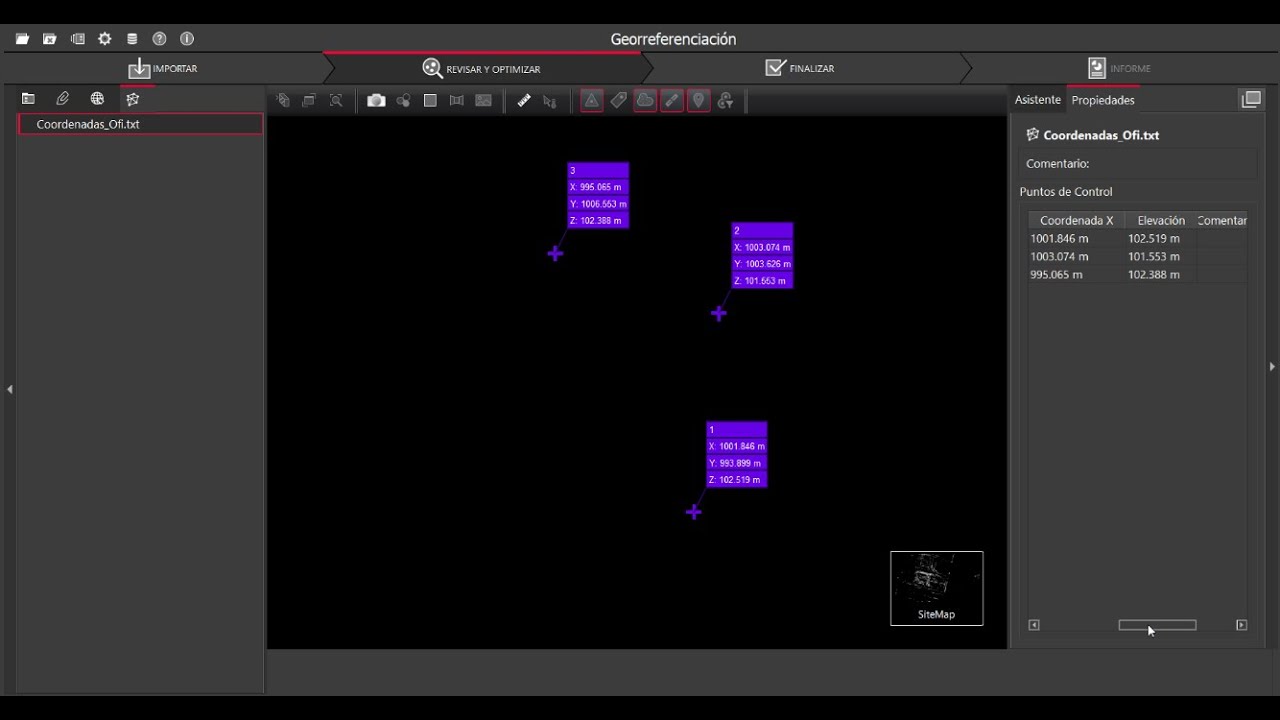Open the Informe step

tap(1119, 69)
